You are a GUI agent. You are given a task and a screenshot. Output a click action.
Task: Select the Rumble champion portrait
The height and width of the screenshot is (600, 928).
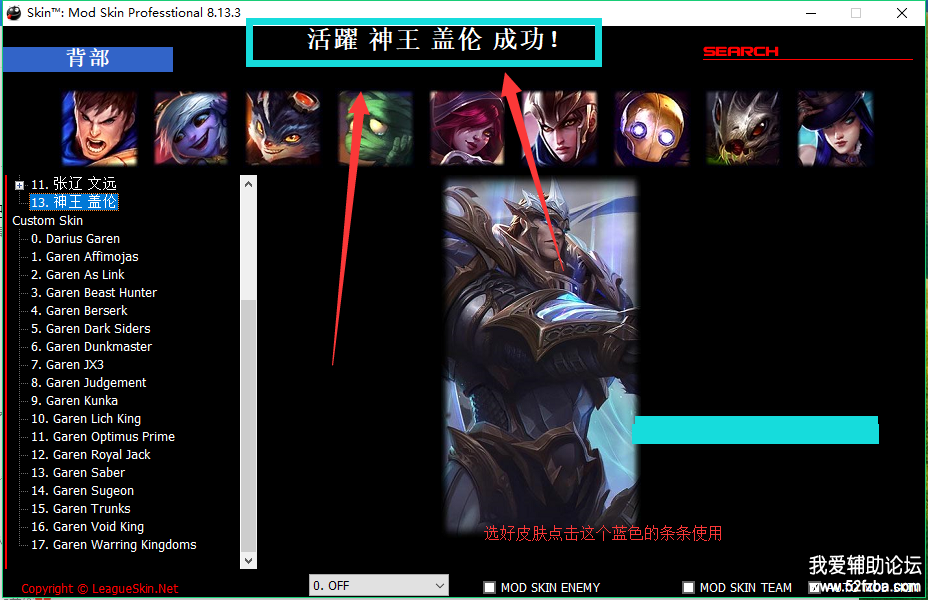coord(283,128)
